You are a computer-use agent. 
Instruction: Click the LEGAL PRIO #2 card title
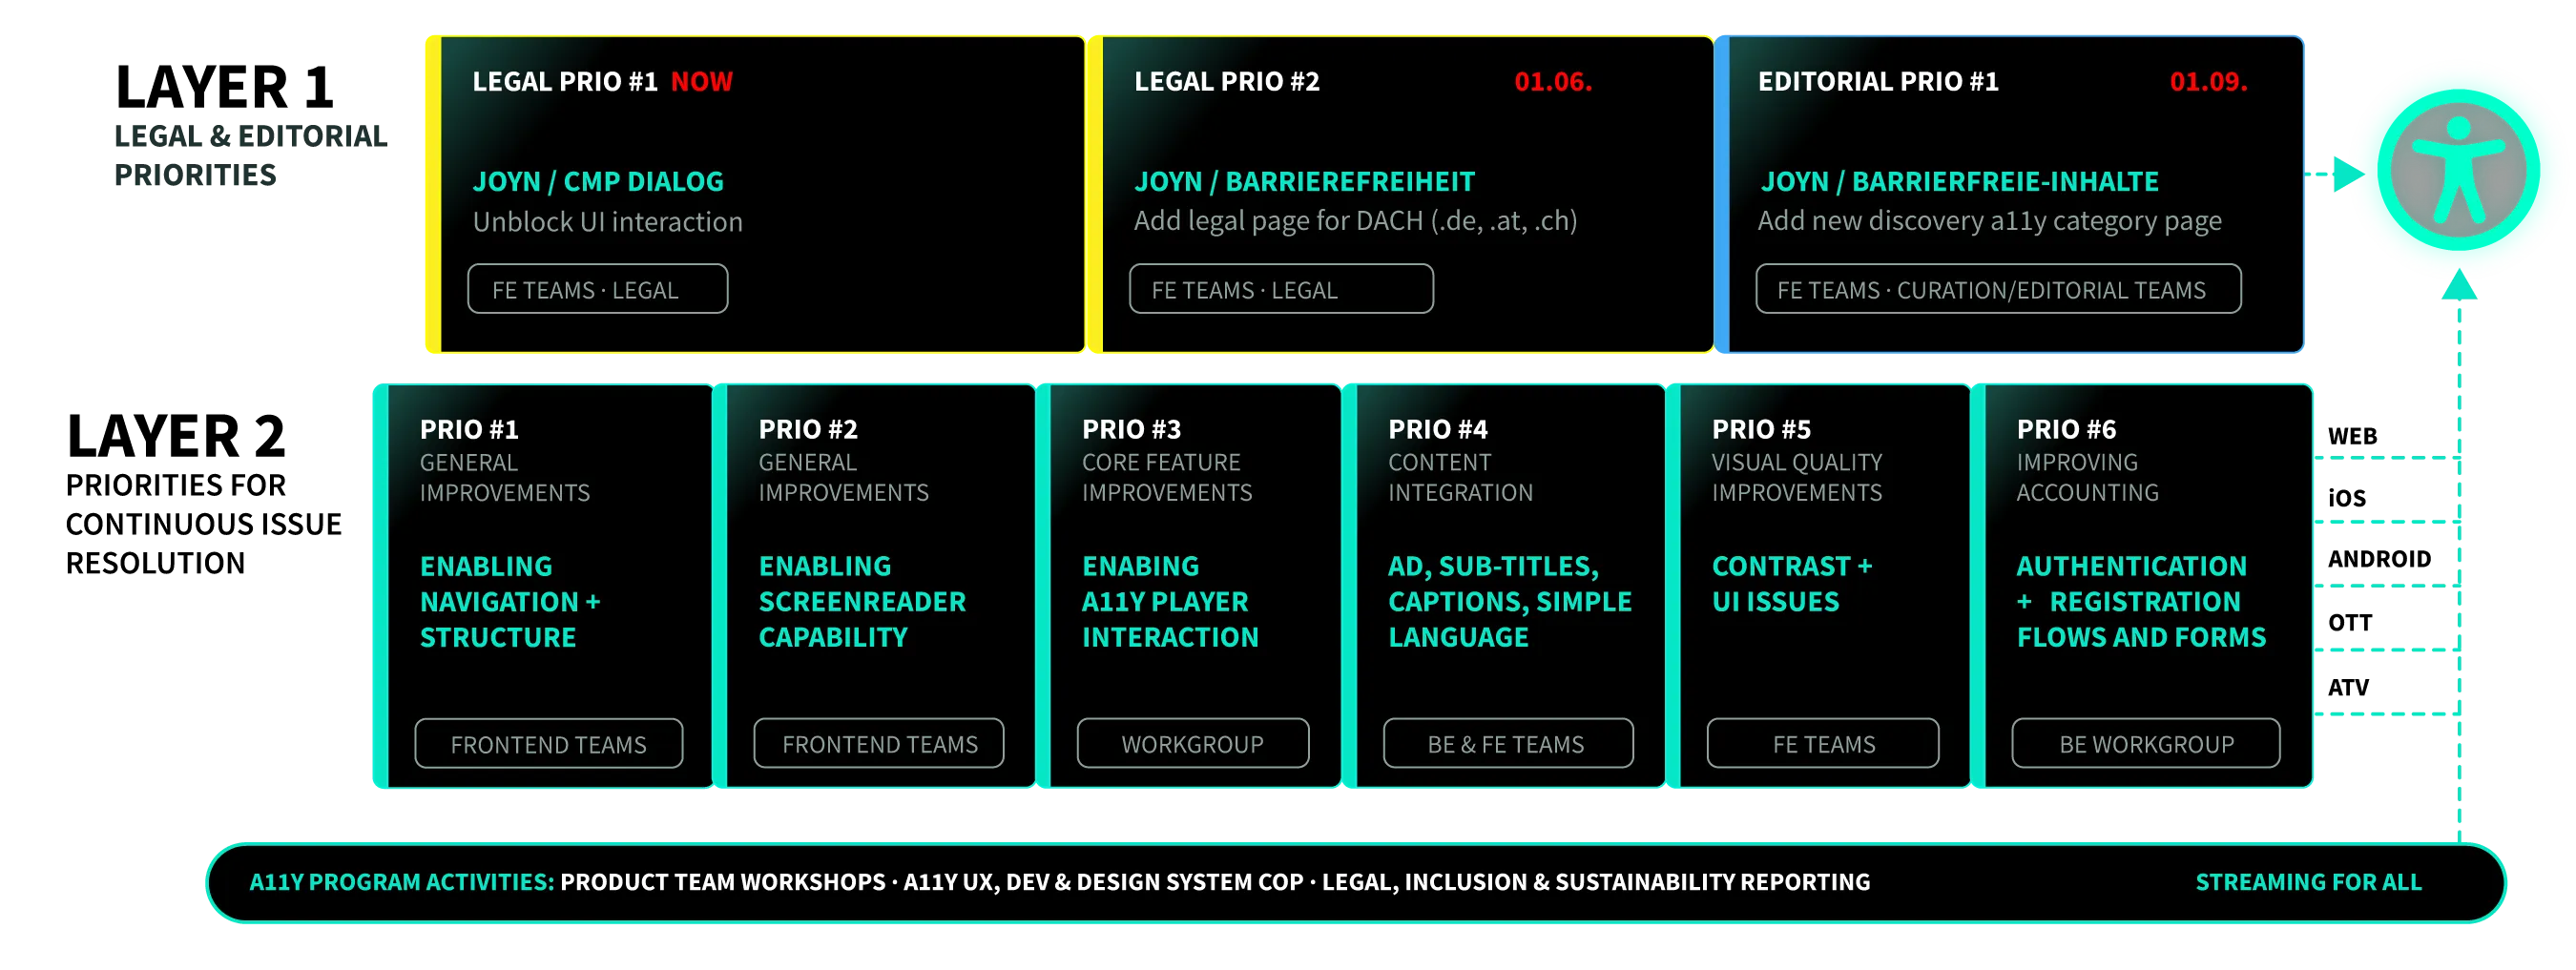(x=1226, y=82)
